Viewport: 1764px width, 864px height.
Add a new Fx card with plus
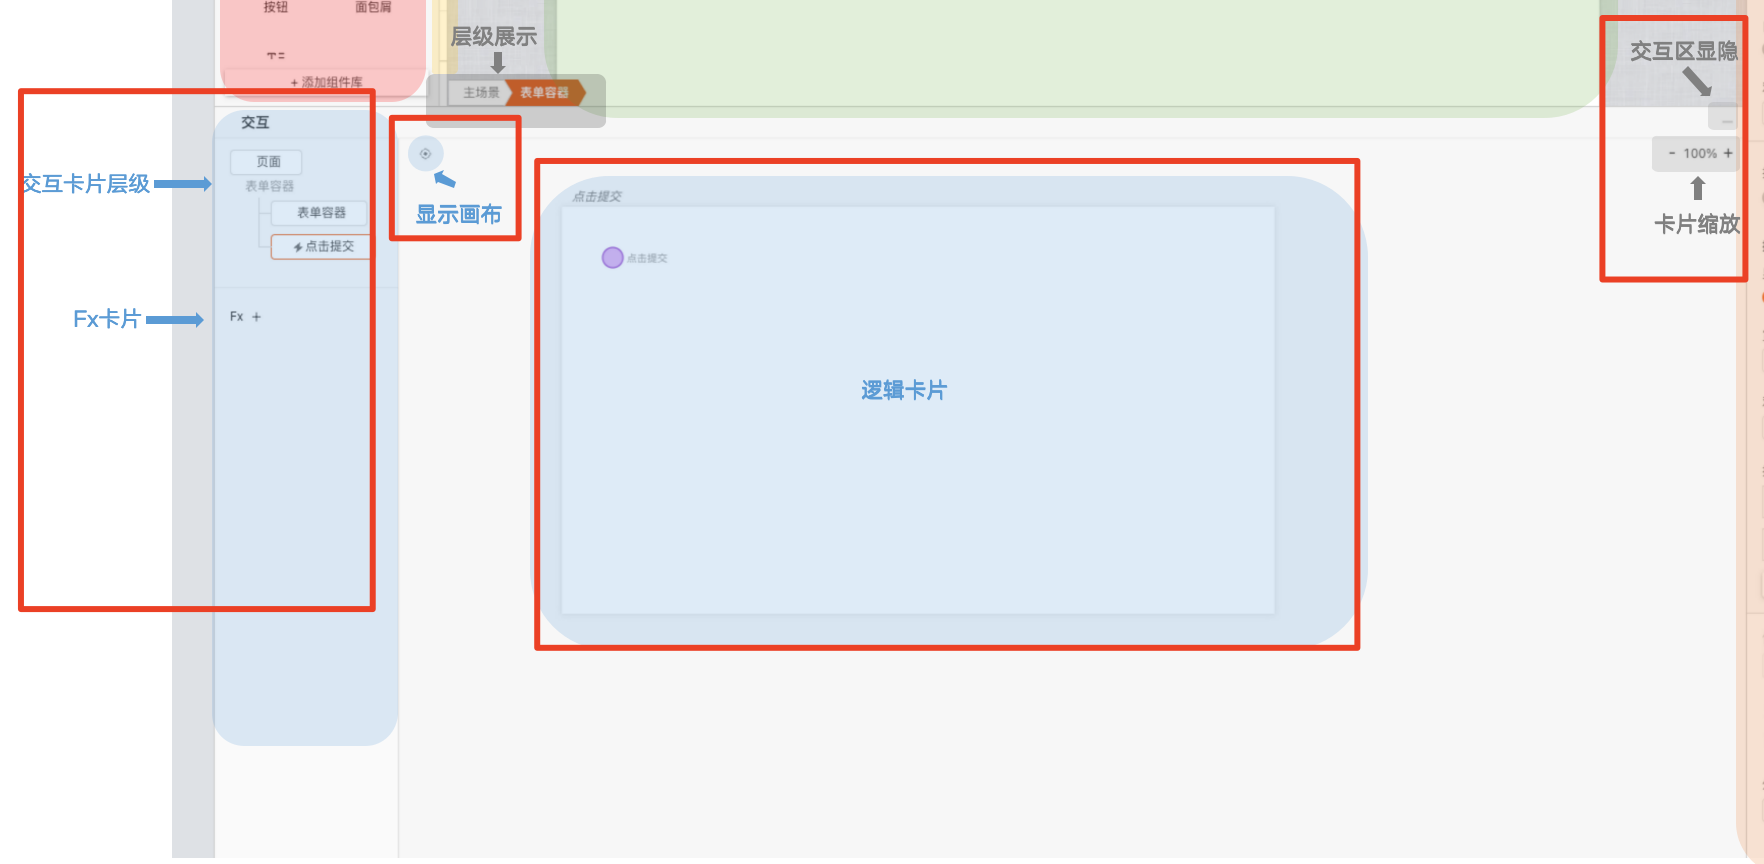256,317
